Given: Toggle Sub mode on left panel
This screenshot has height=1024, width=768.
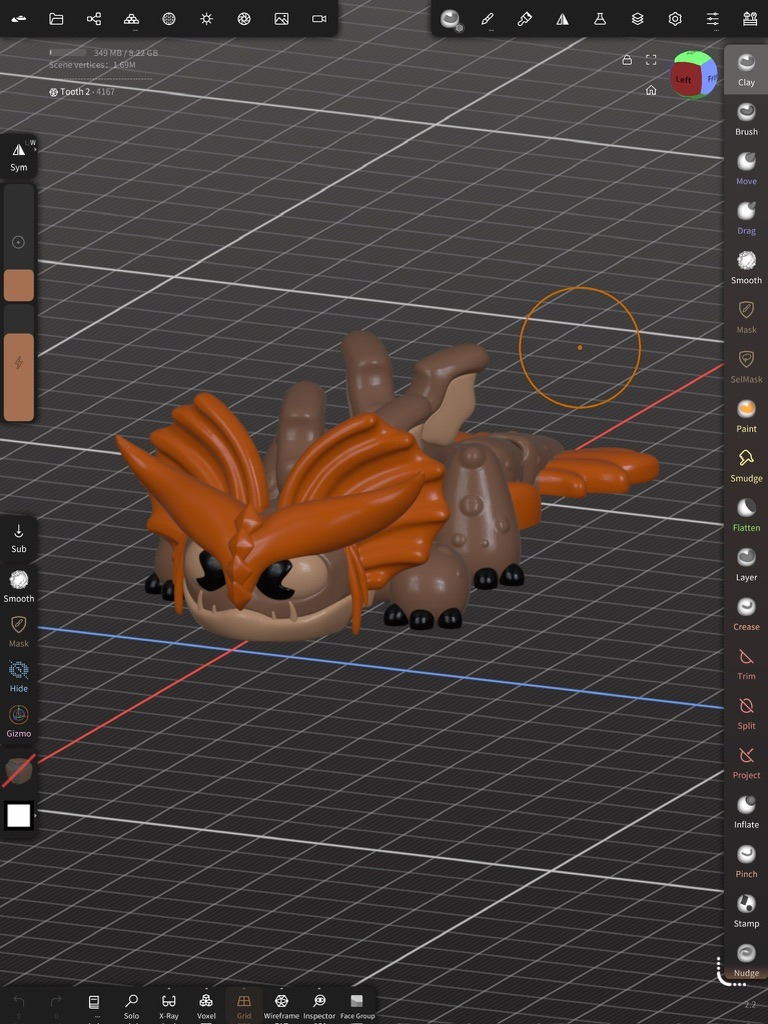Looking at the screenshot, I should pos(19,538).
